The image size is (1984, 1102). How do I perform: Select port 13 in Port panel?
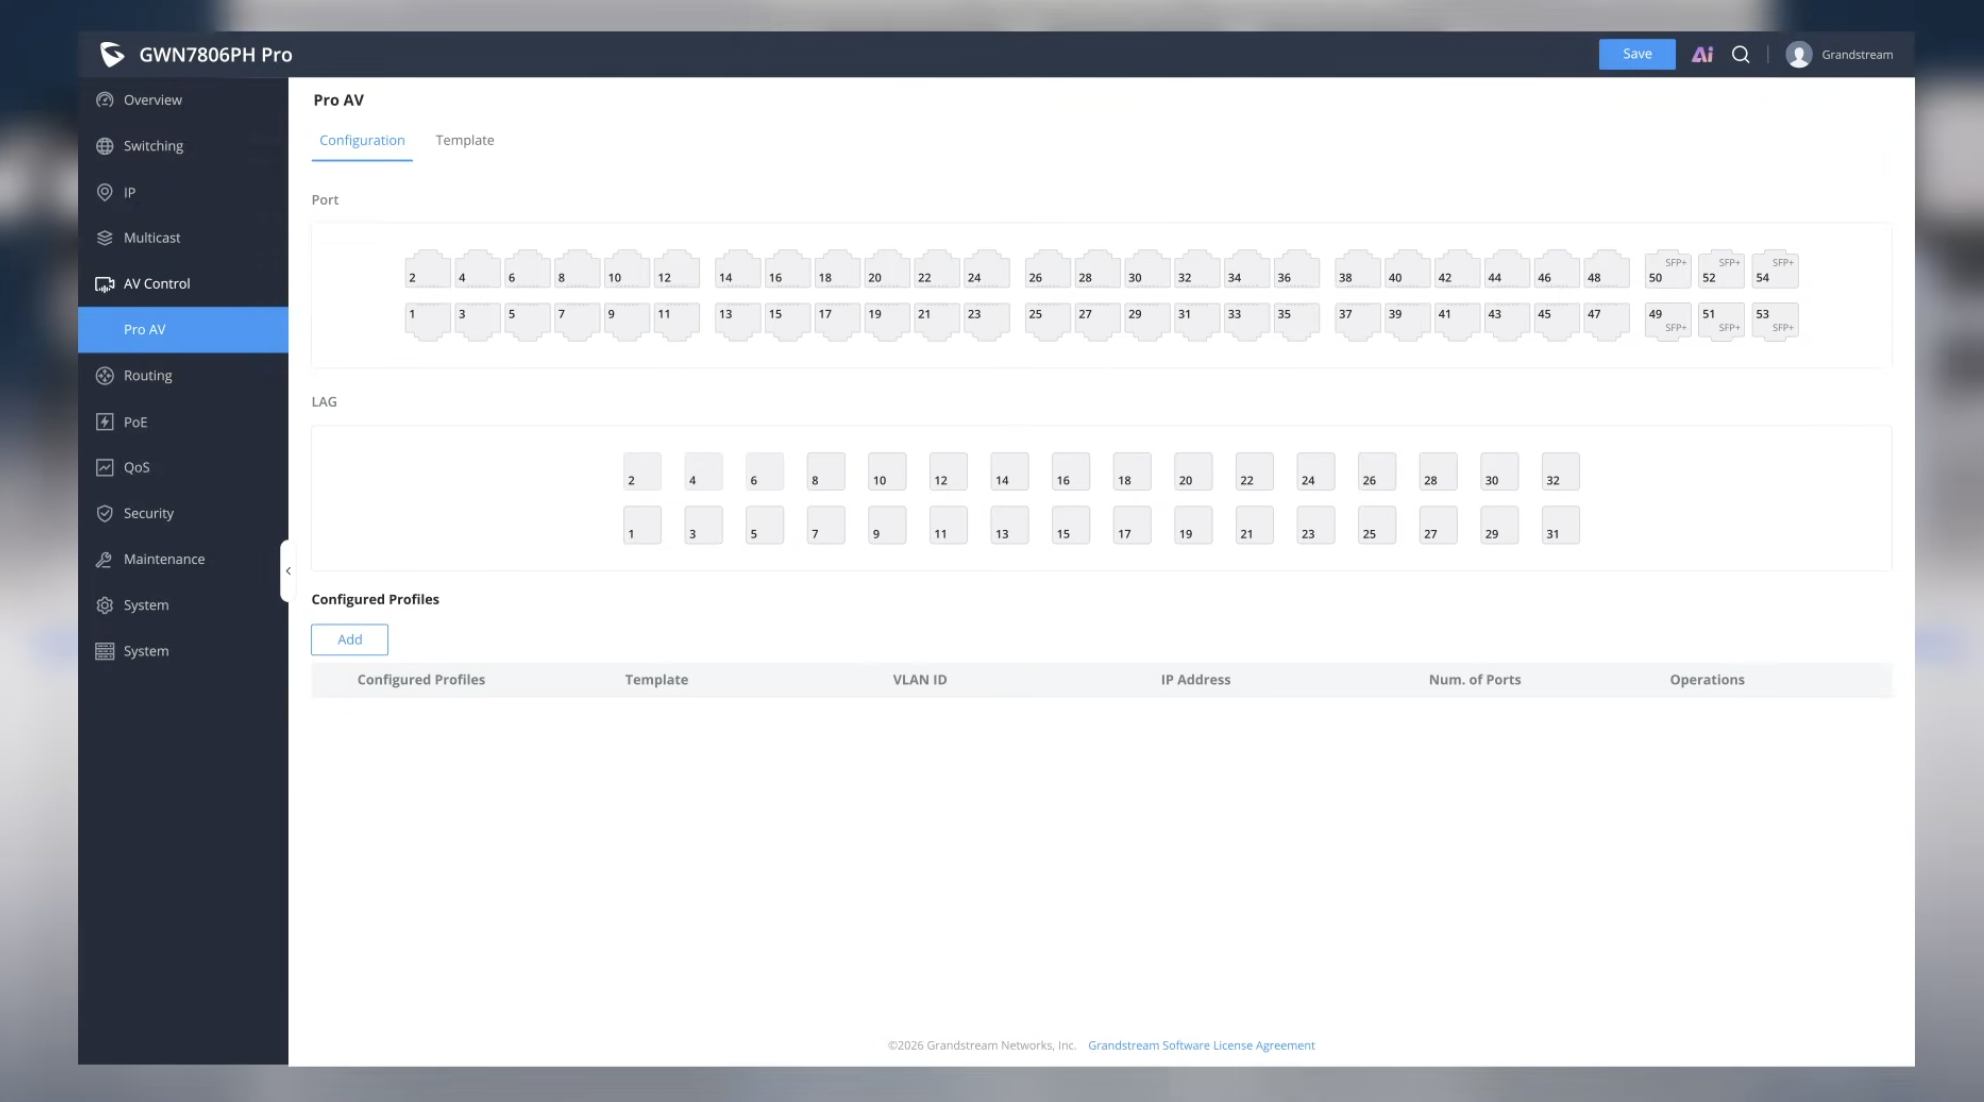click(x=738, y=321)
